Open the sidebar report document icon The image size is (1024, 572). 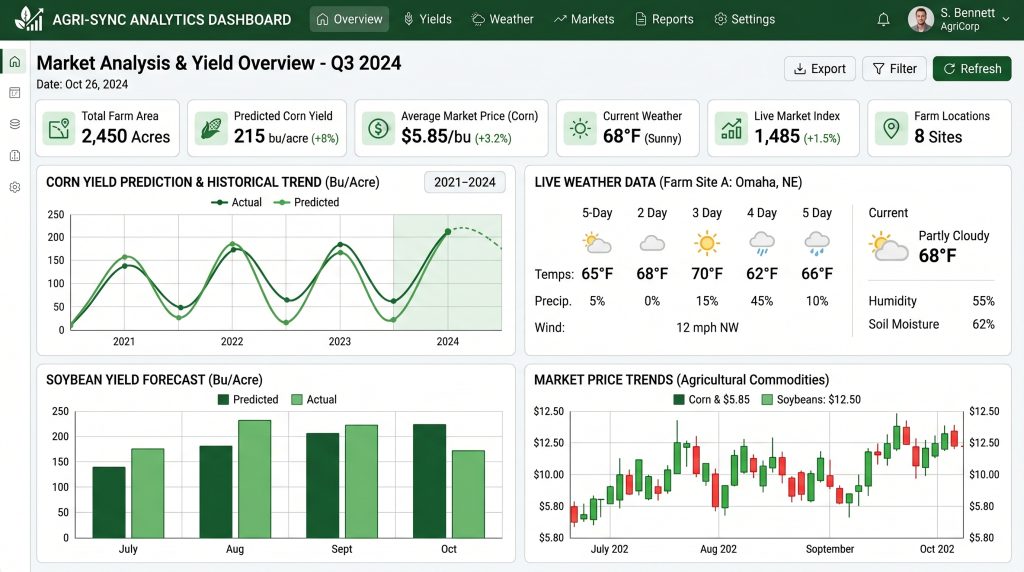coord(15,155)
